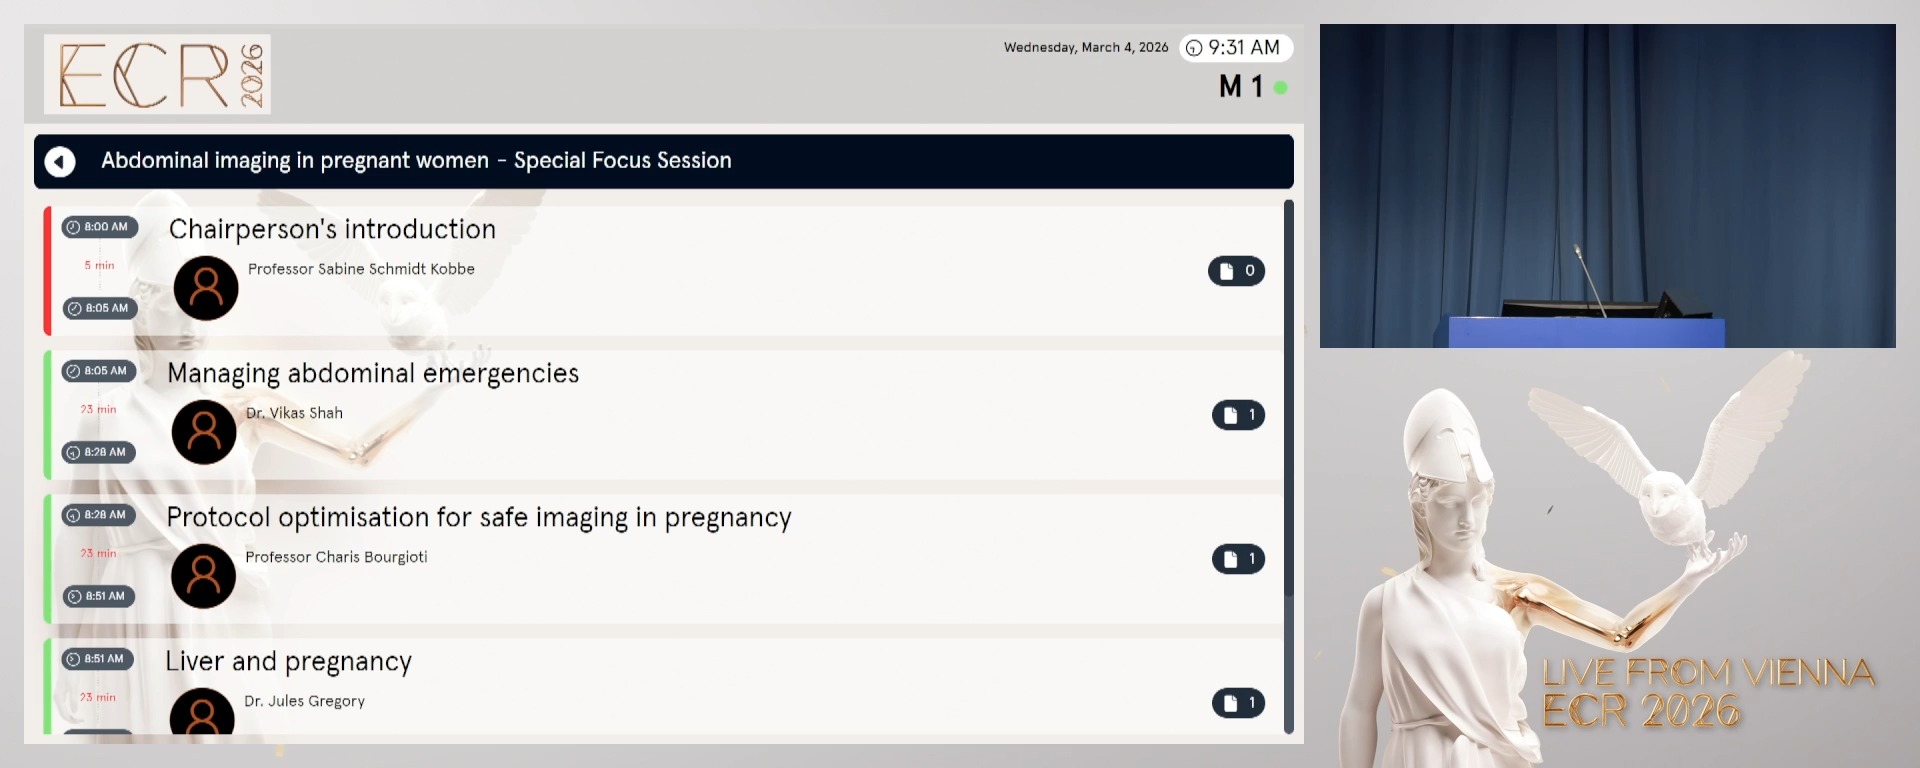This screenshot has width=1920, height=768.
Task: Click the back arrow on the session header
Action: pos(60,161)
